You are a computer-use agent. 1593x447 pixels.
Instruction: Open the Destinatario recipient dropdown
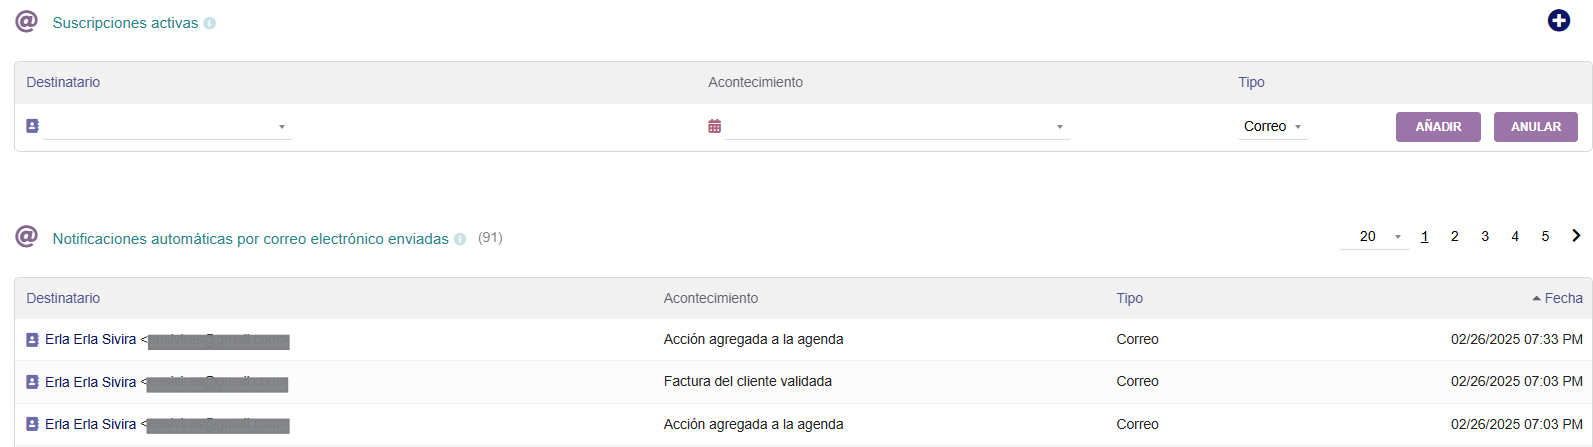pyautogui.click(x=168, y=127)
